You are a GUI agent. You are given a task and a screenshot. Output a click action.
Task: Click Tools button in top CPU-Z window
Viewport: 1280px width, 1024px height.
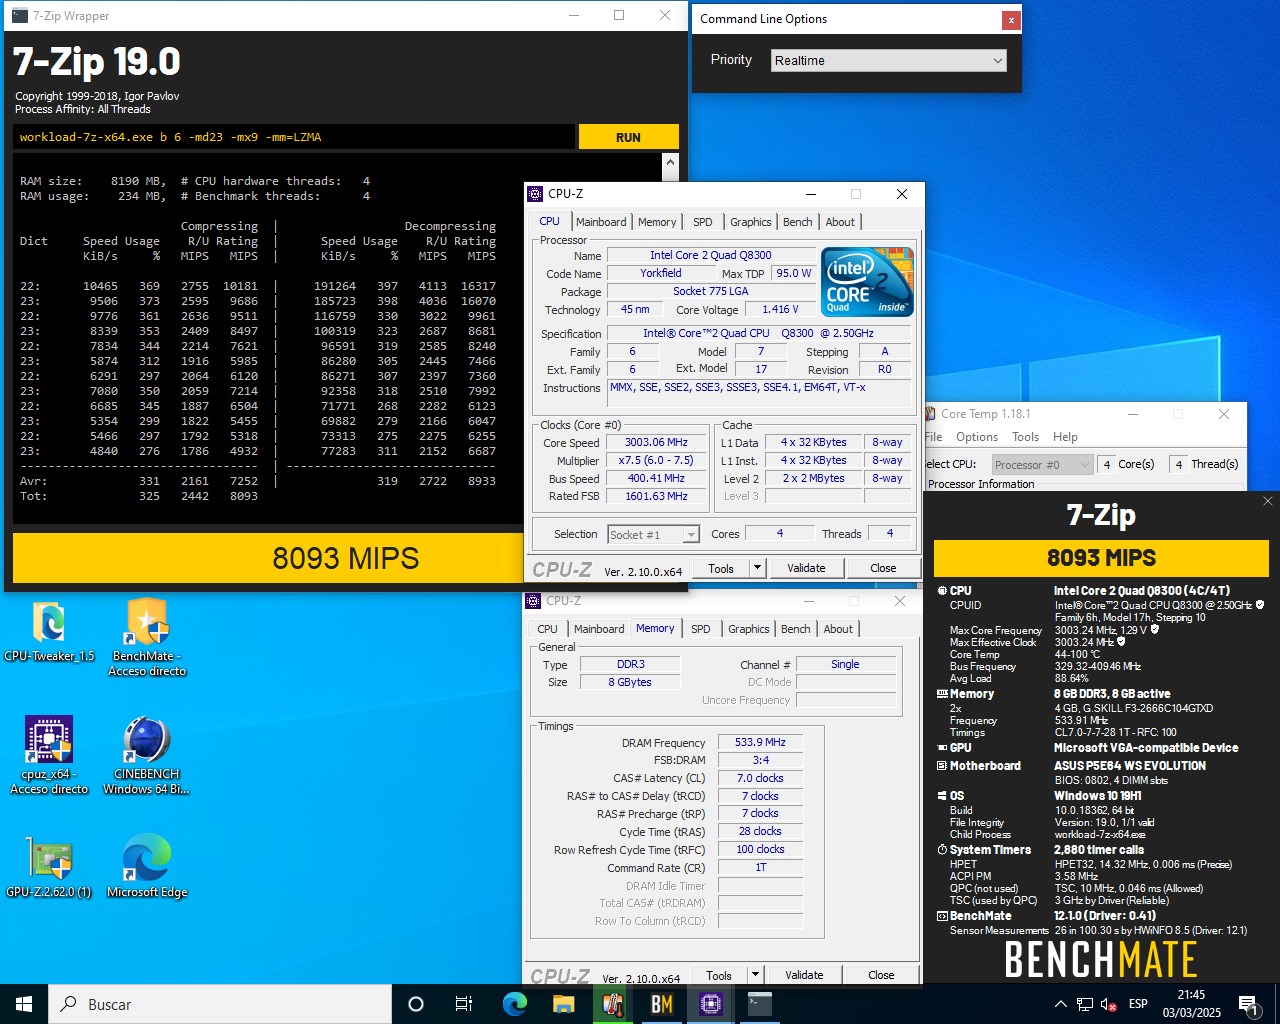721,568
